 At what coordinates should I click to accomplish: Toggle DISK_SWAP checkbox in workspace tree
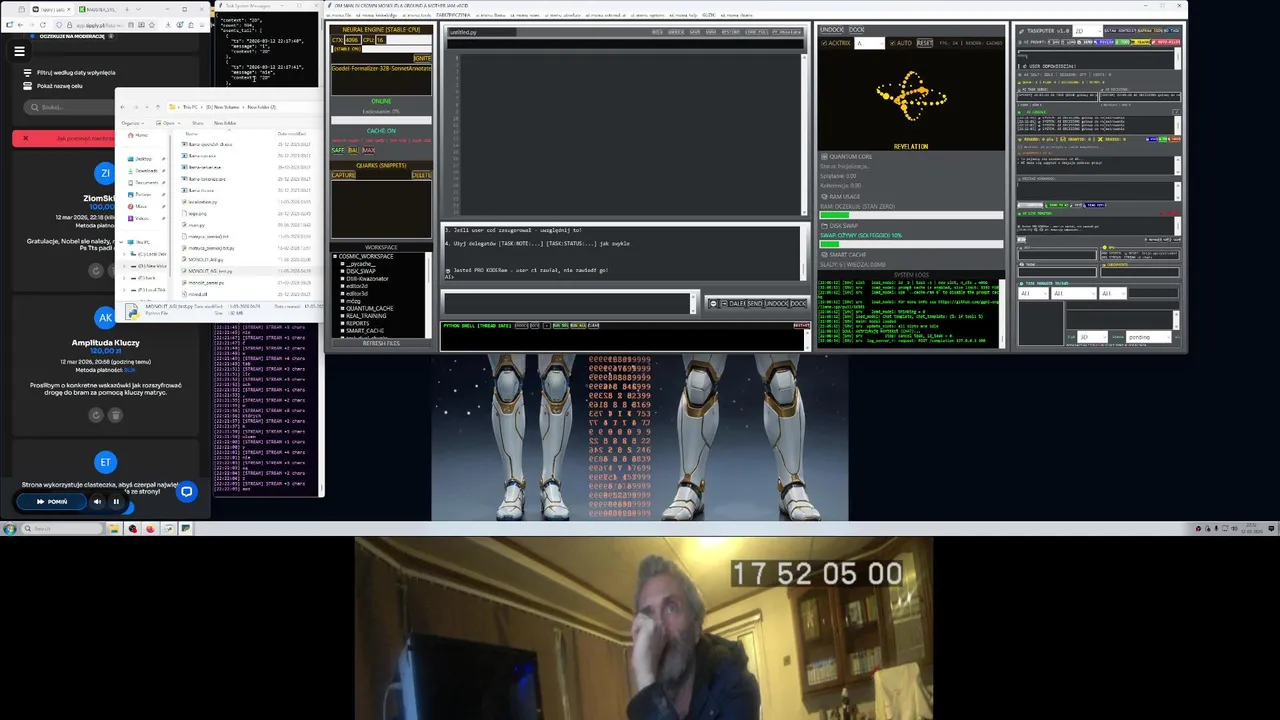click(x=342, y=271)
